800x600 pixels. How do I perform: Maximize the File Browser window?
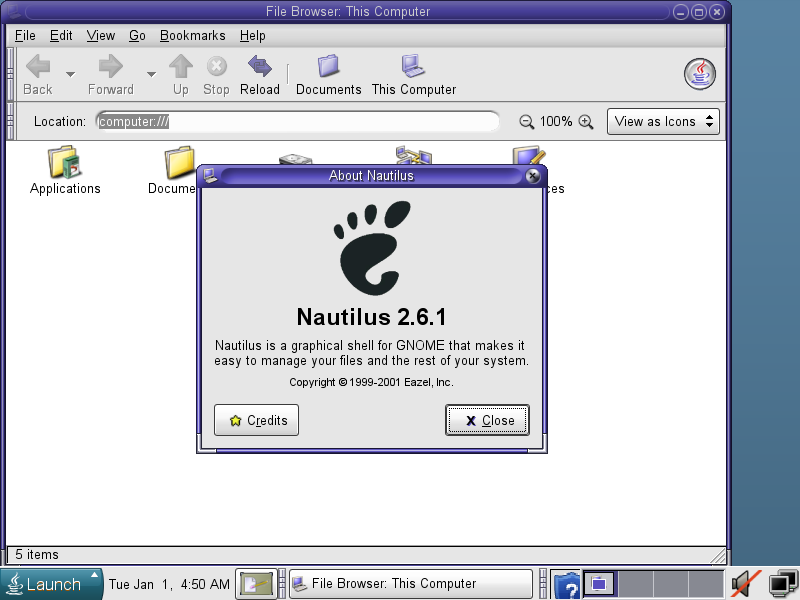699,12
